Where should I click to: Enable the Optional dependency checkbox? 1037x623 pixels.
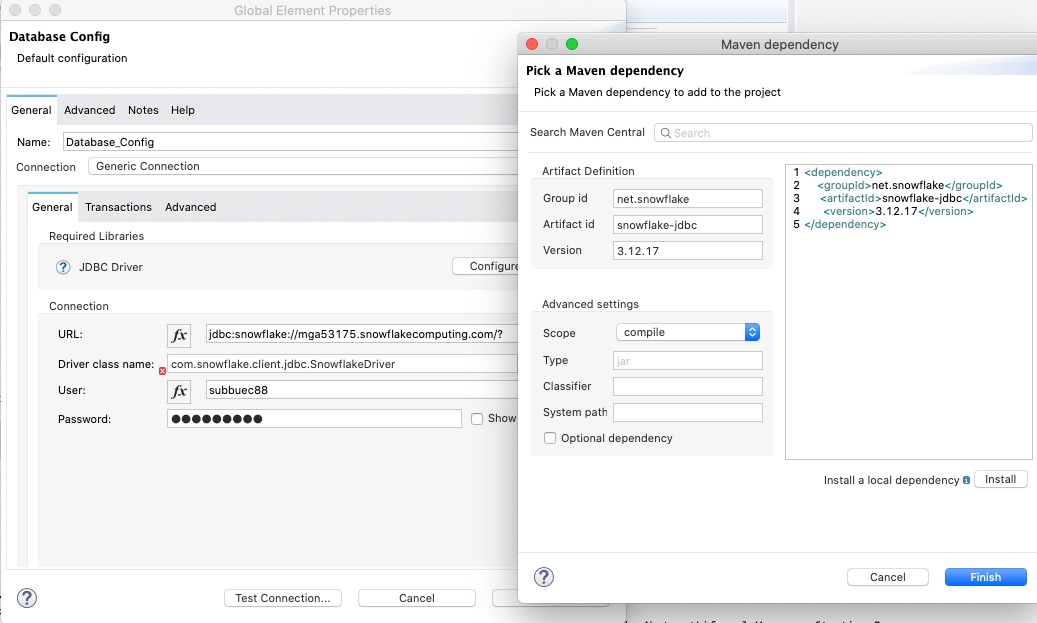[550, 438]
